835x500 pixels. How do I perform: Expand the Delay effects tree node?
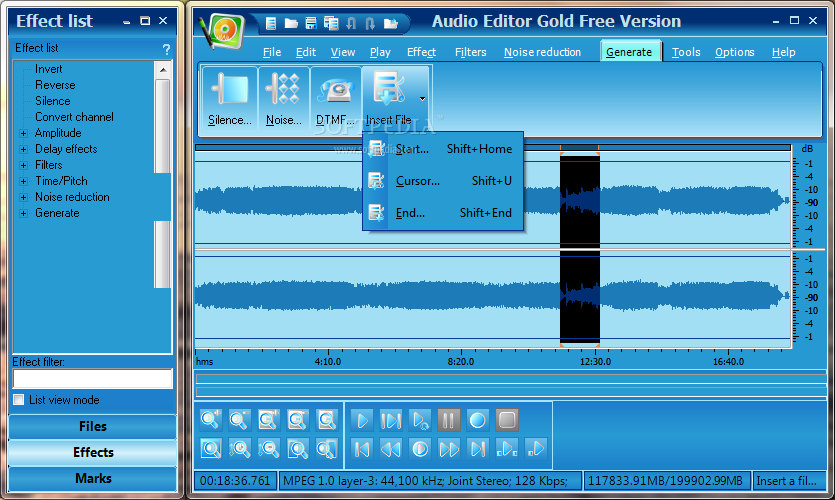[23, 149]
